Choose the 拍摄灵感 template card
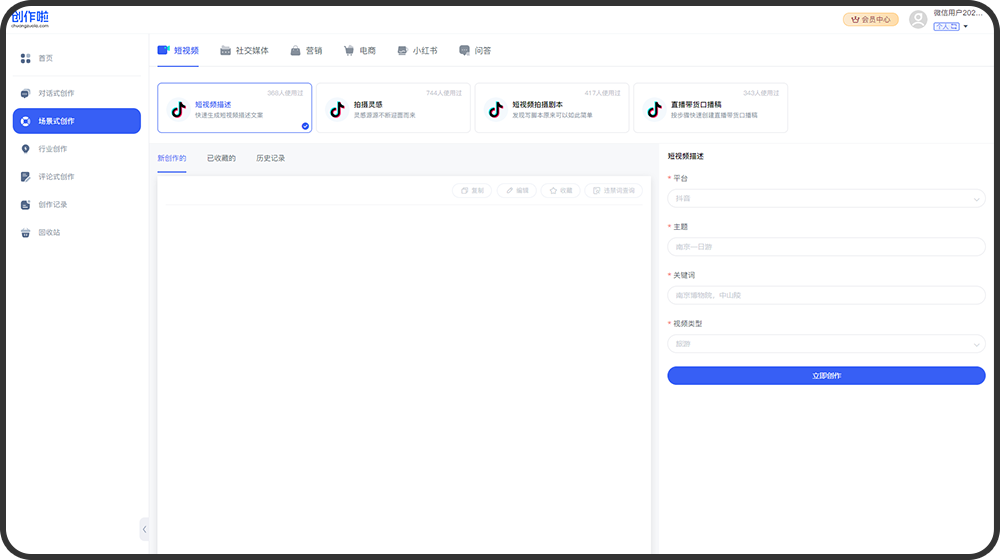The width and height of the screenshot is (1000, 560). (392, 108)
